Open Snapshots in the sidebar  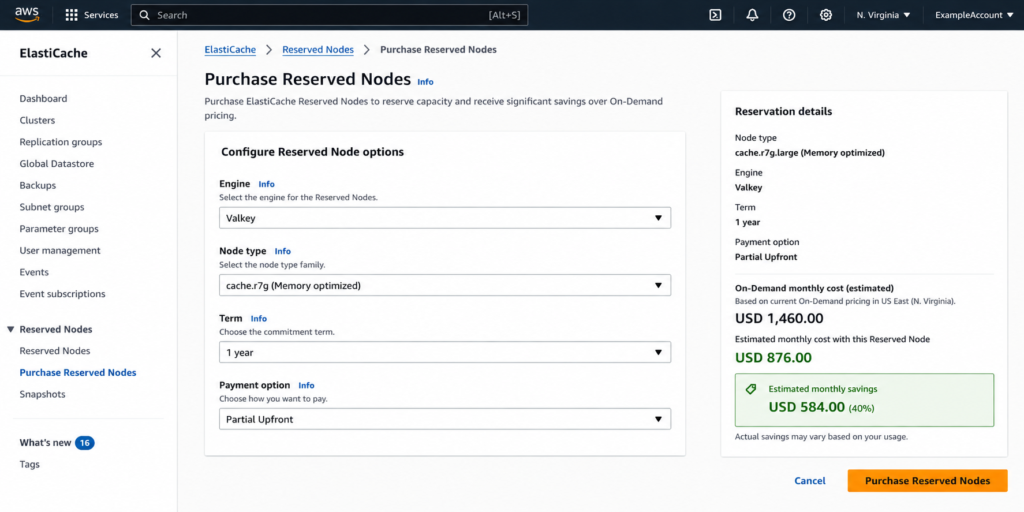click(x=42, y=394)
